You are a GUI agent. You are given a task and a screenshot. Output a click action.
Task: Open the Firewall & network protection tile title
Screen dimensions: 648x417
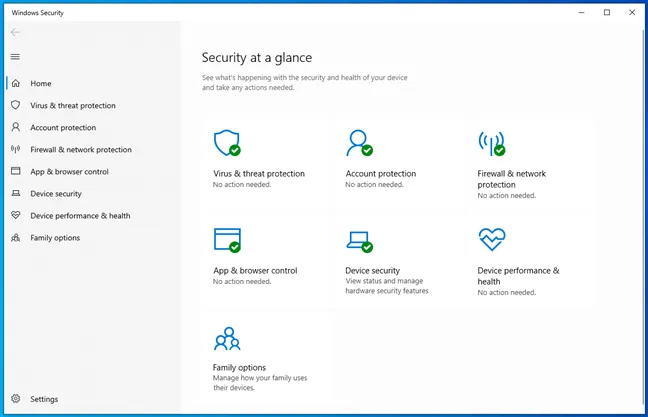click(x=511, y=179)
